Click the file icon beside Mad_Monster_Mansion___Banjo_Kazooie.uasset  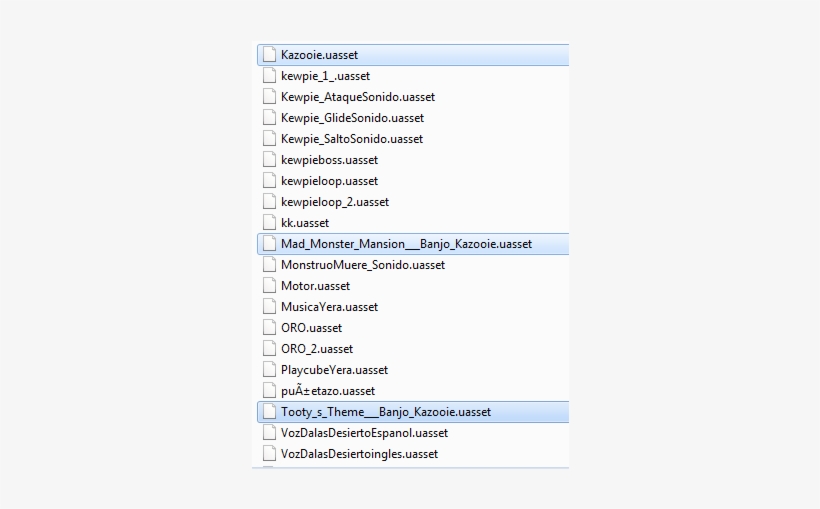[269, 243]
